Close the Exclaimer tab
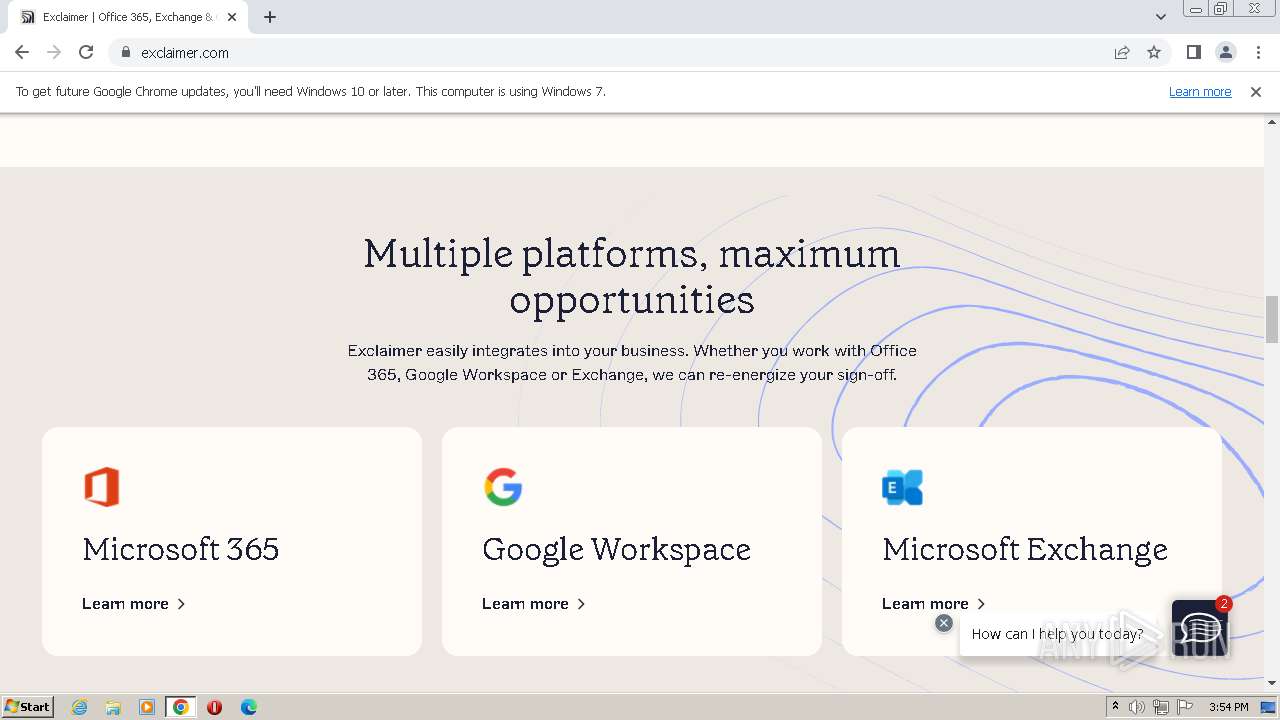The height and width of the screenshot is (720, 1280). click(232, 17)
